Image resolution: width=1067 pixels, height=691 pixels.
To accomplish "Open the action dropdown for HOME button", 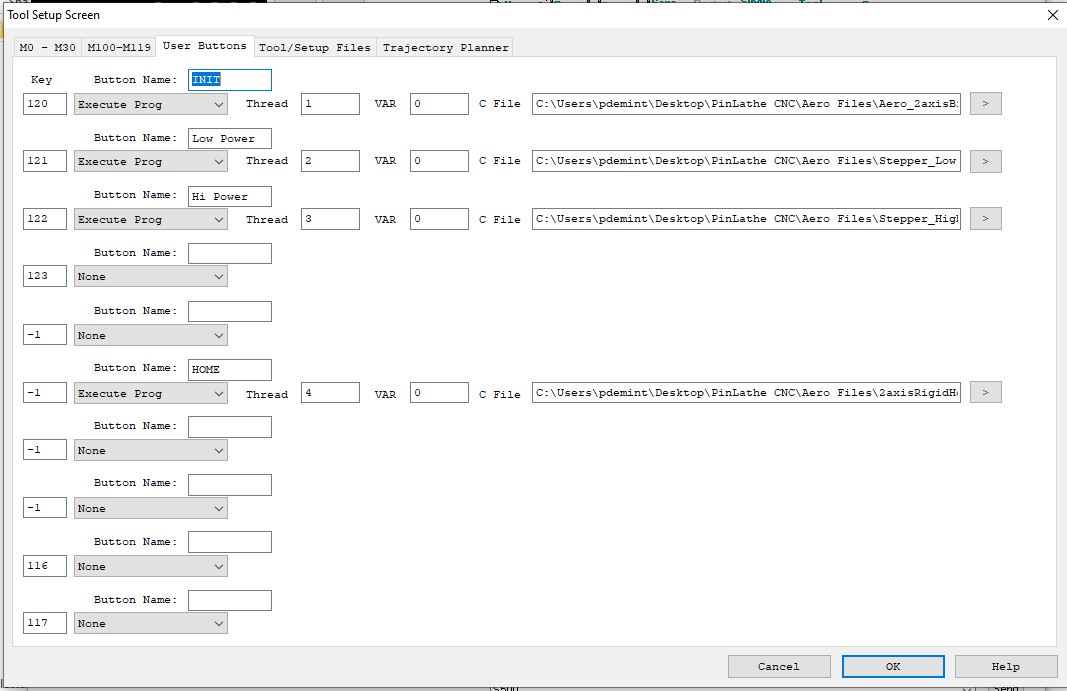I will pos(150,394).
